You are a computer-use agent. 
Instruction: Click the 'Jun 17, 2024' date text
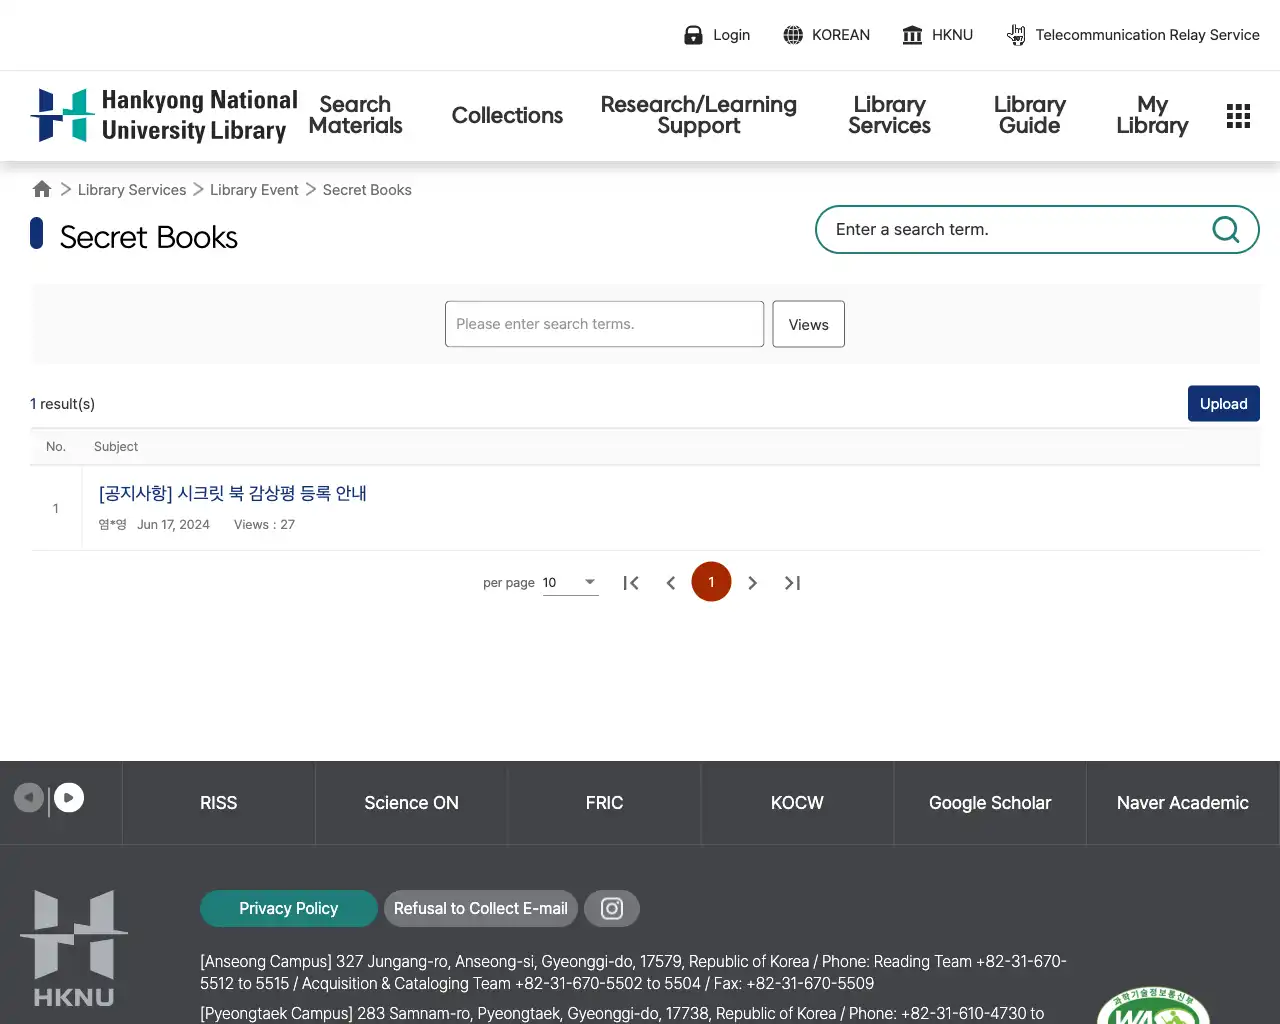pyautogui.click(x=173, y=524)
